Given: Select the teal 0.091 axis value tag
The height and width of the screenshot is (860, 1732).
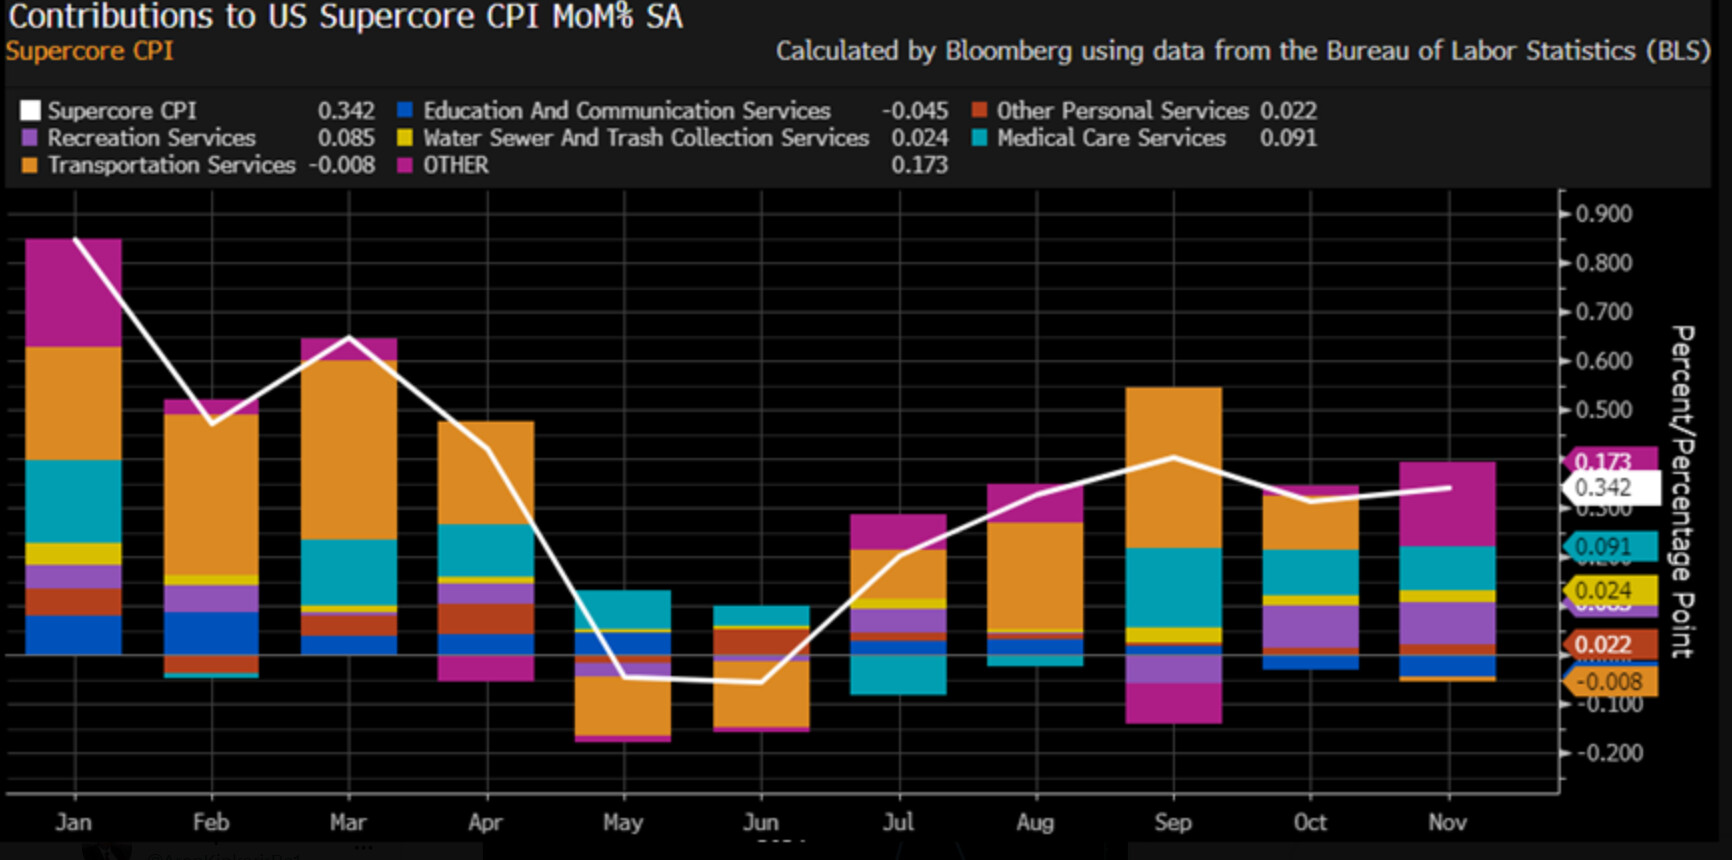Looking at the screenshot, I should (1608, 547).
